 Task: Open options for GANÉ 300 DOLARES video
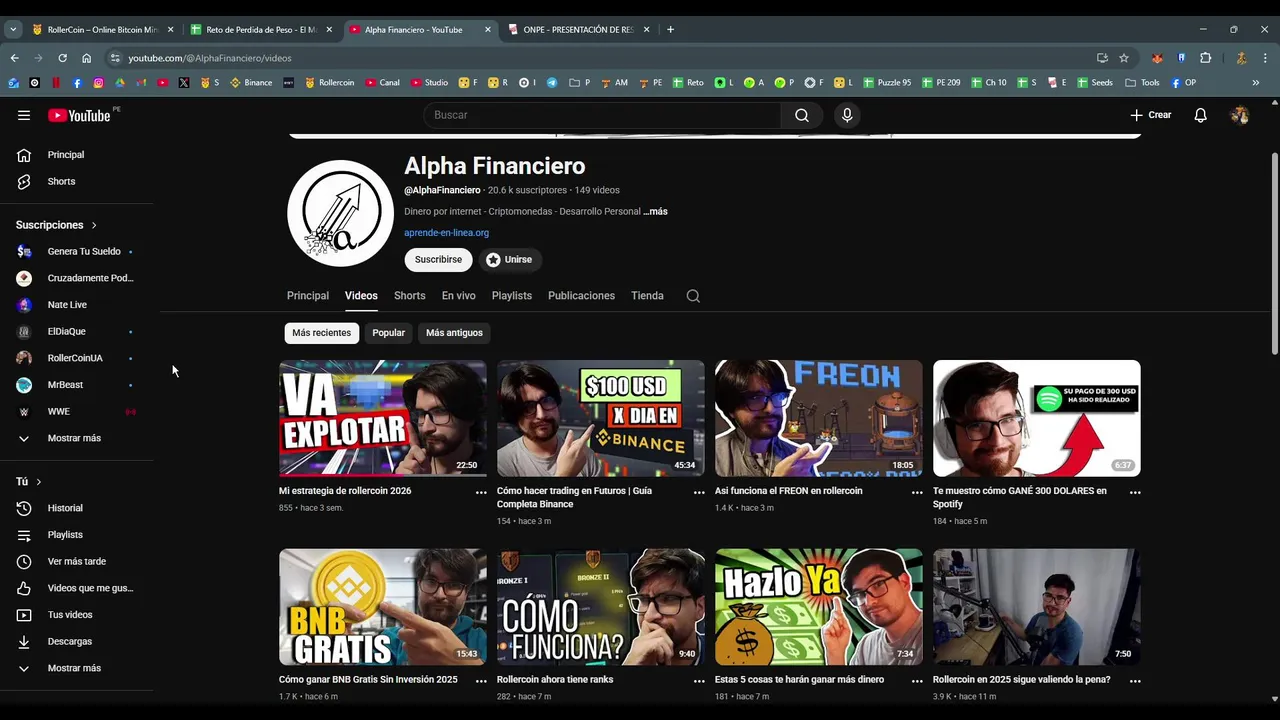click(1135, 492)
